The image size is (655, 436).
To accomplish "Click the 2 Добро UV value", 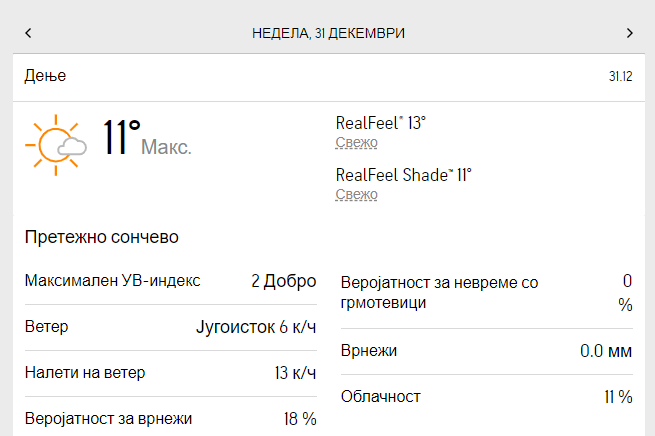I will coord(284,281).
